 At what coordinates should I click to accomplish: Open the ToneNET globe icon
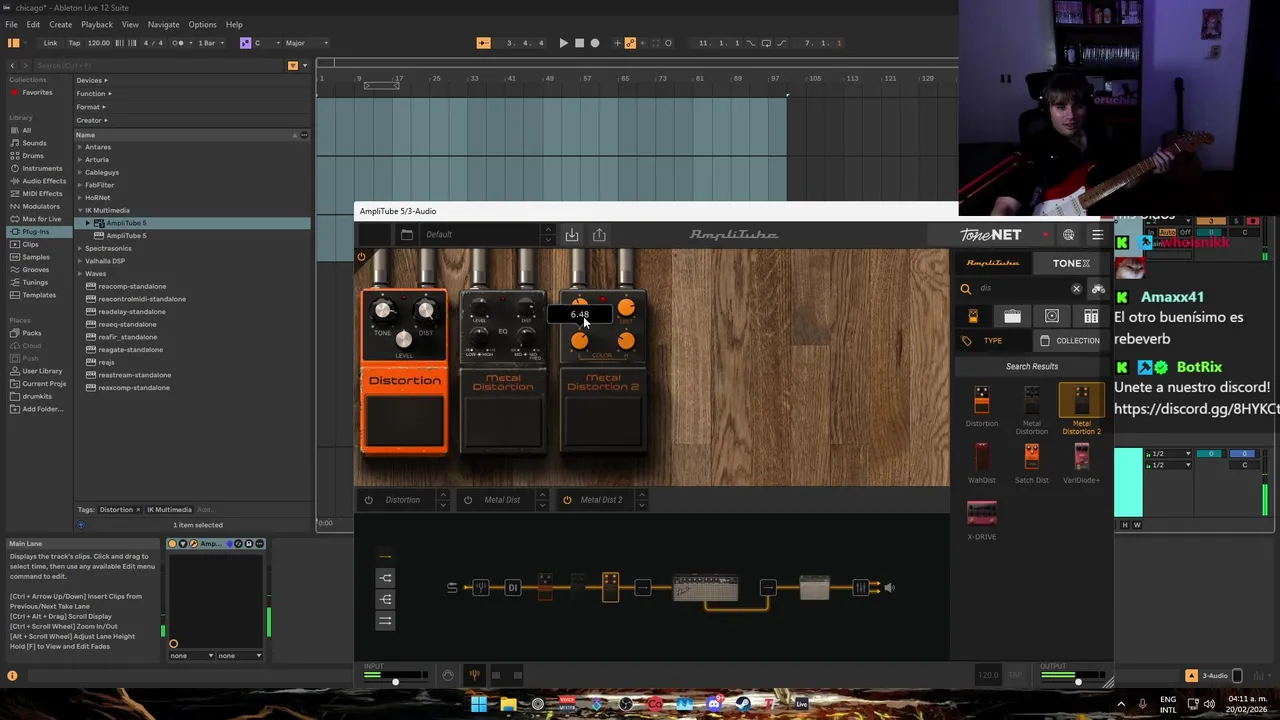1069,235
